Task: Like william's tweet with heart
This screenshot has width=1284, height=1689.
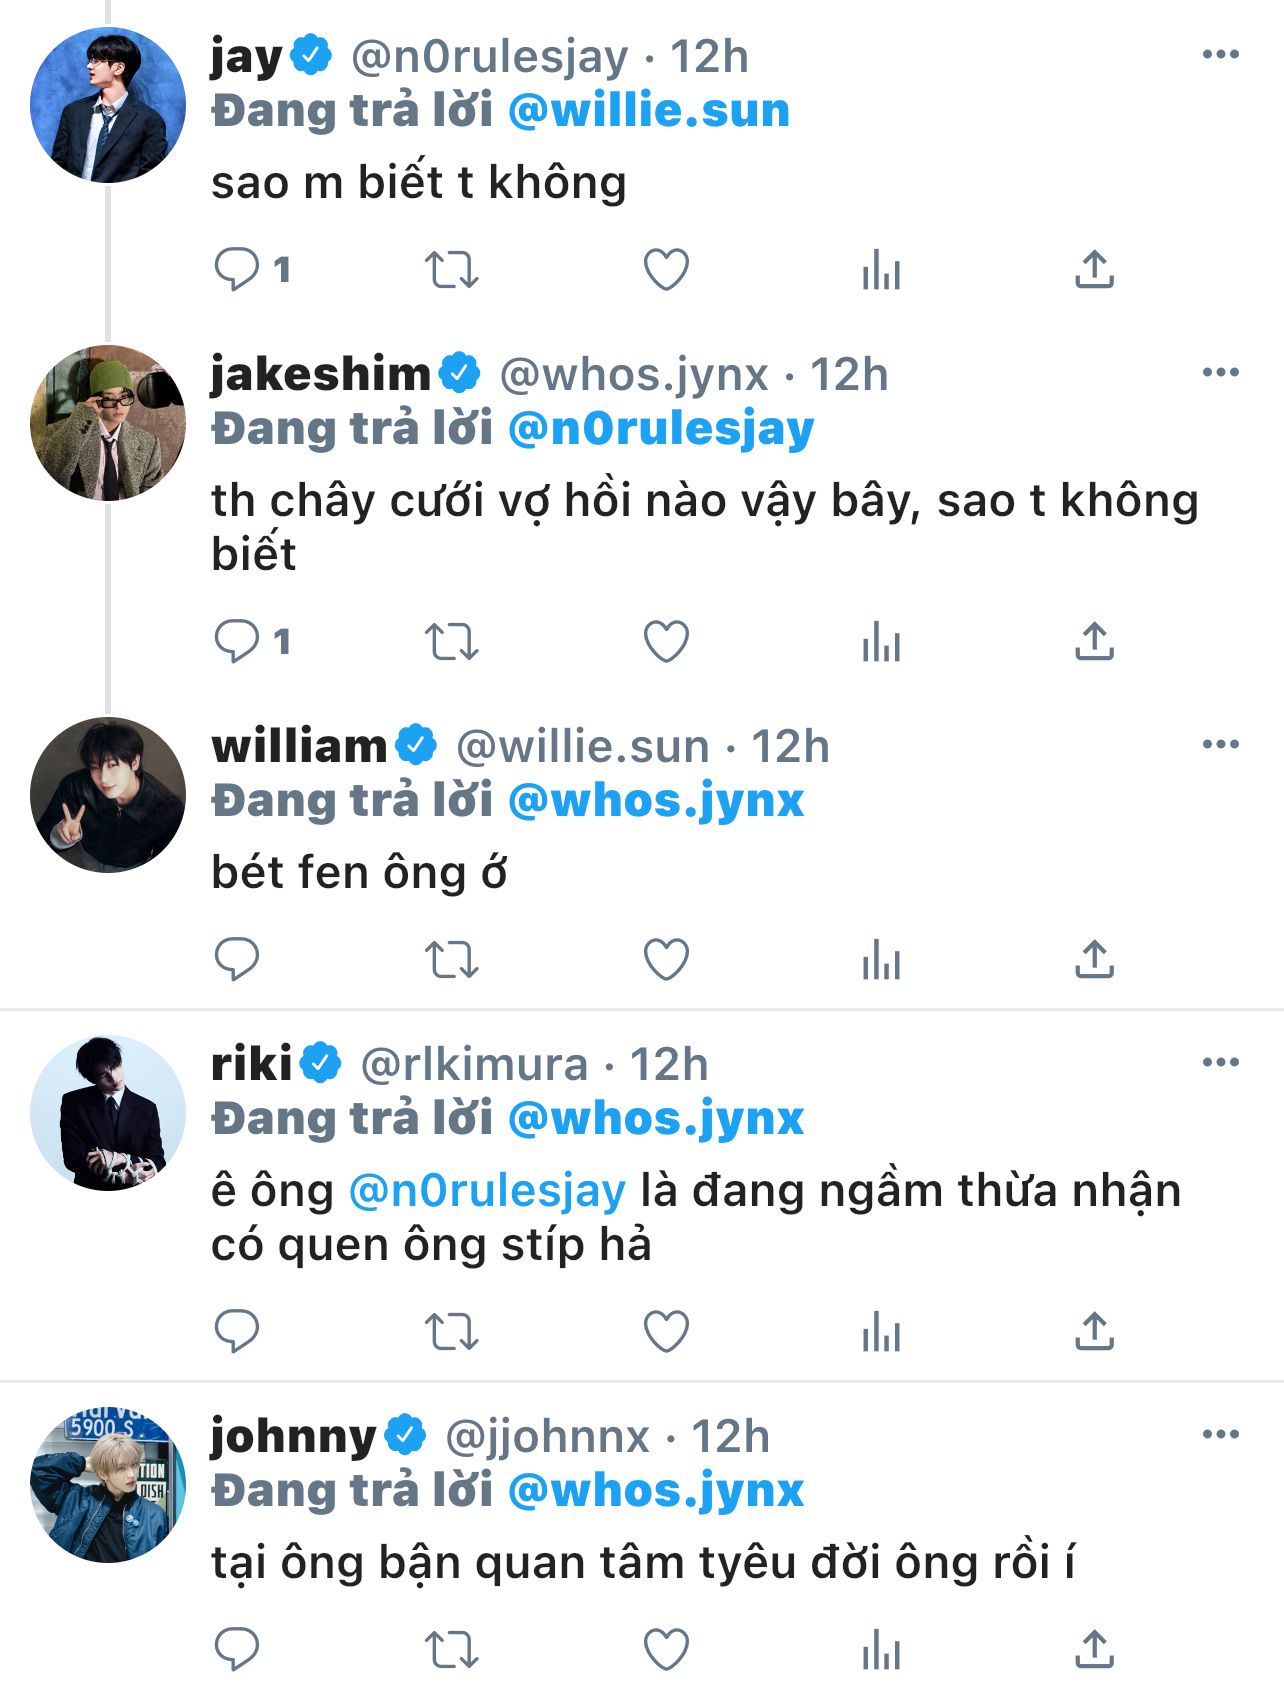Action: [666, 959]
